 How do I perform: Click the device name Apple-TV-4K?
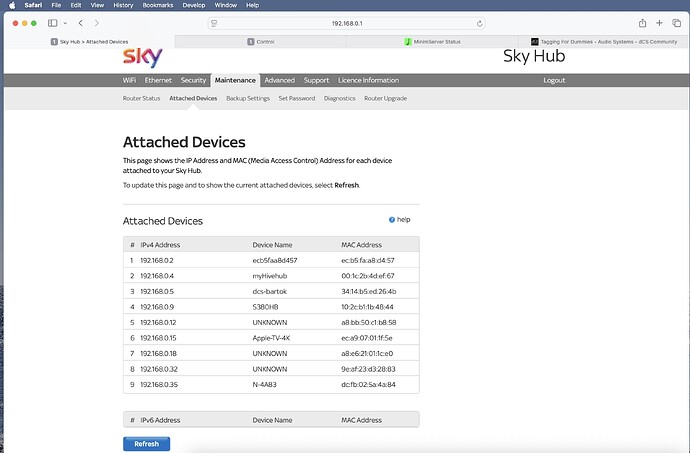[271, 338]
